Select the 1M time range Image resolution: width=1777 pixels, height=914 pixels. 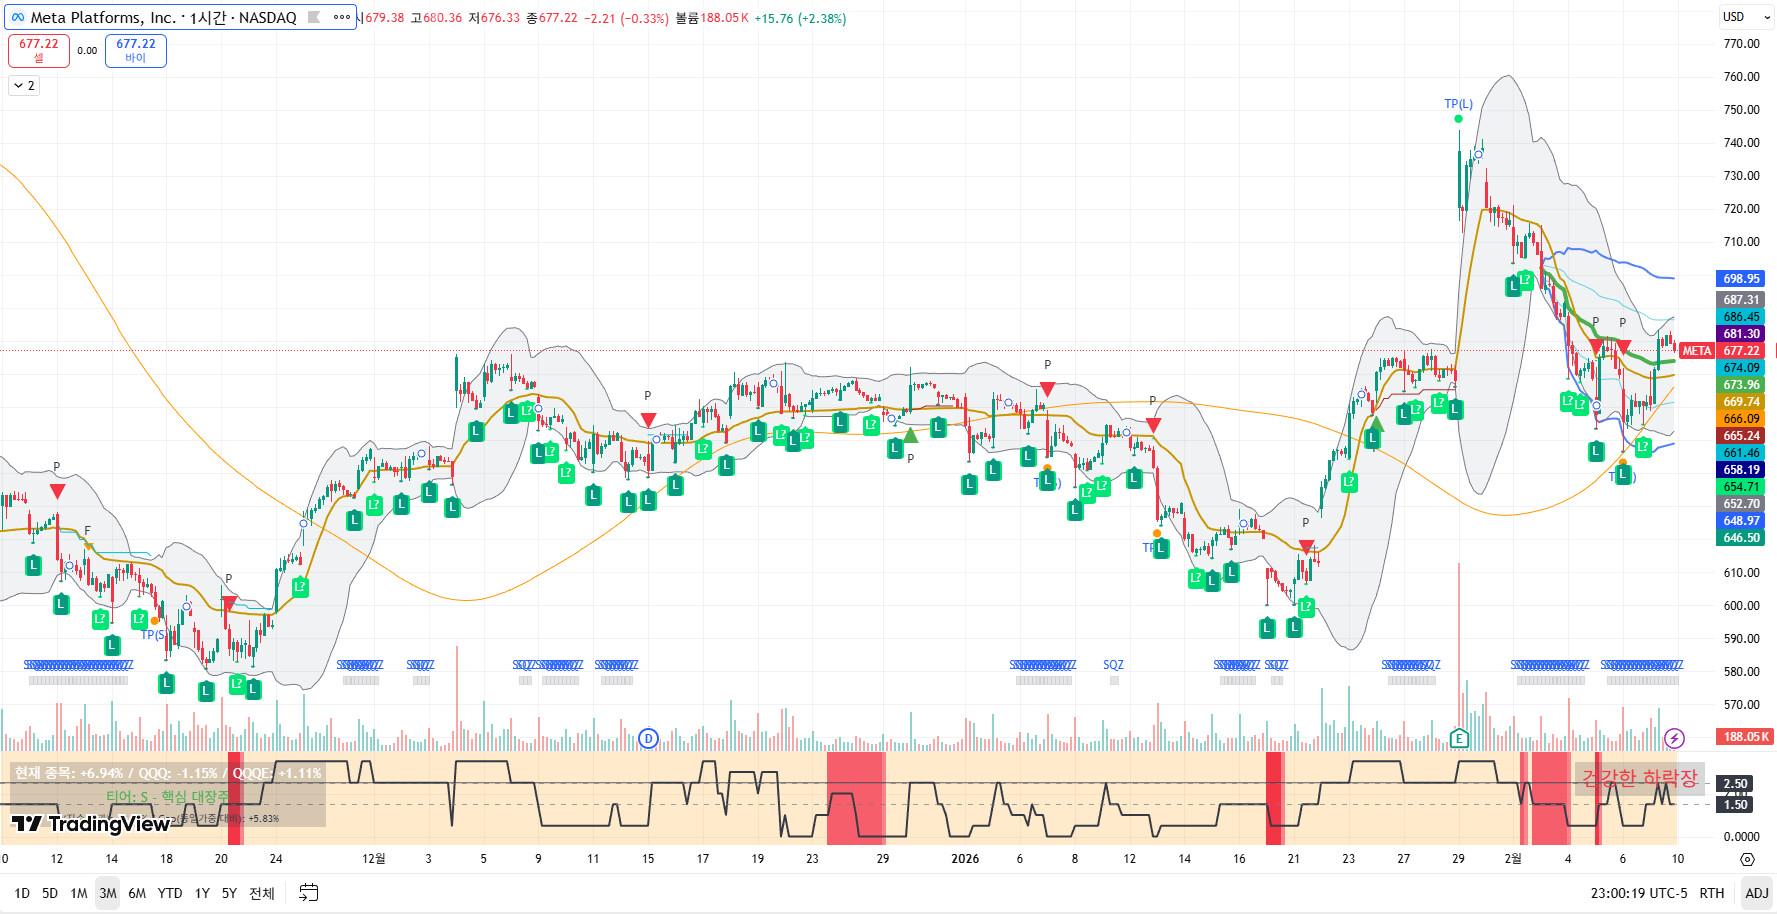point(79,893)
